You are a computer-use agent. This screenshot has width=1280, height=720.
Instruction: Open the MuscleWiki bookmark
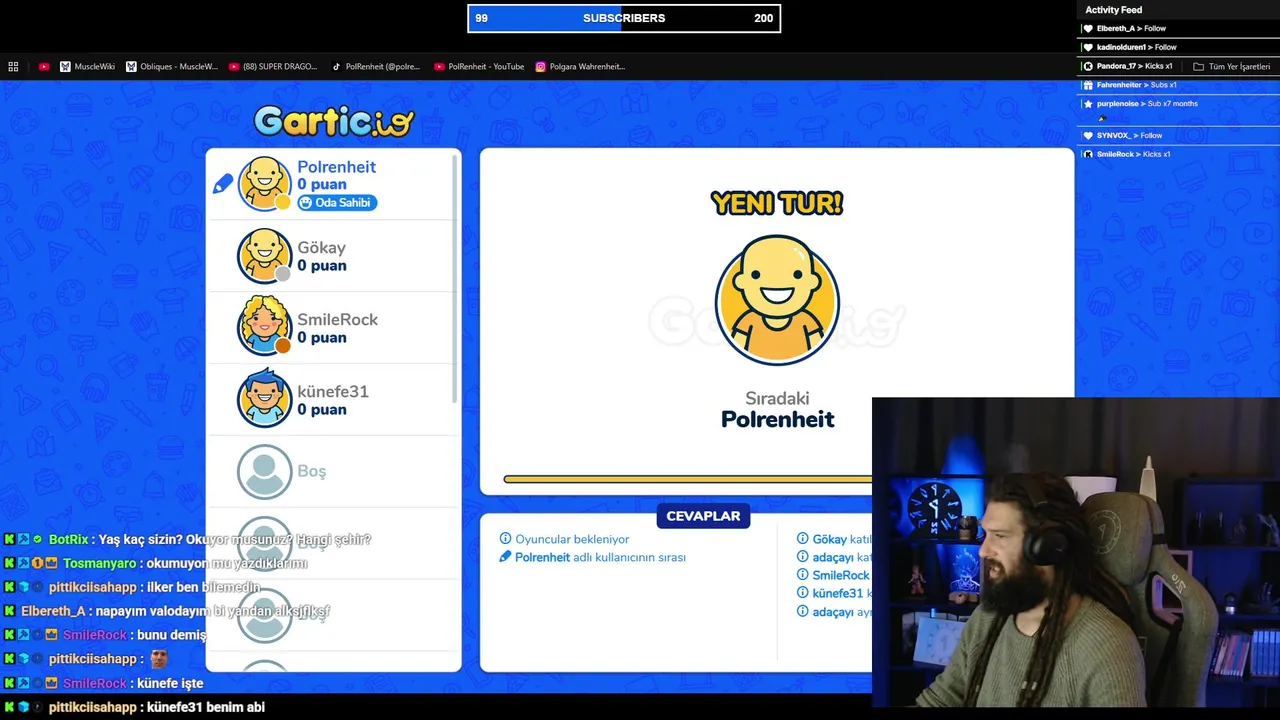[87, 67]
